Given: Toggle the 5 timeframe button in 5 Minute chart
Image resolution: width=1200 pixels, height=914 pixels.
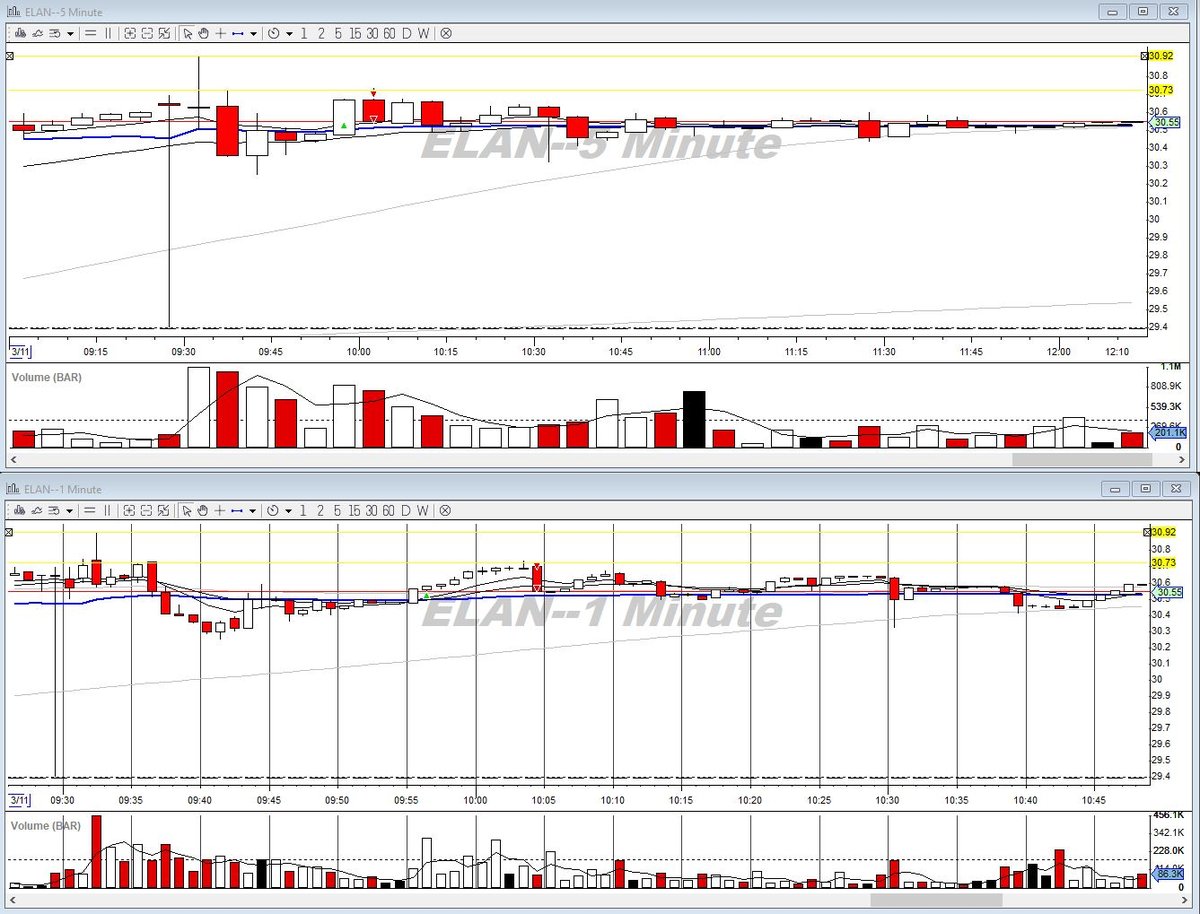Looking at the screenshot, I should coord(338,34).
